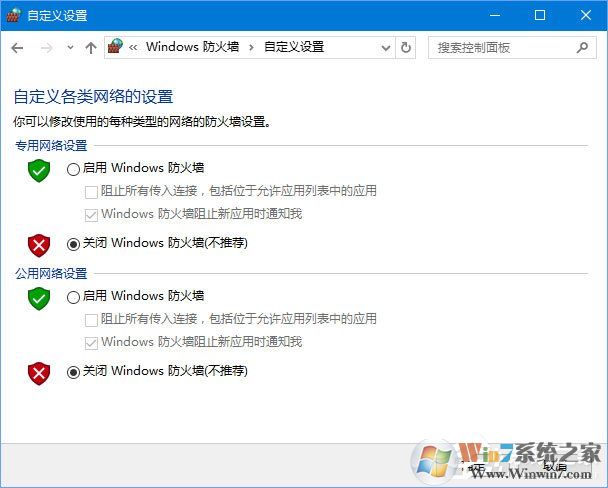Screen dimensions: 608x488
Task: Toggle notify checkbox under private network
Action: click(91, 215)
